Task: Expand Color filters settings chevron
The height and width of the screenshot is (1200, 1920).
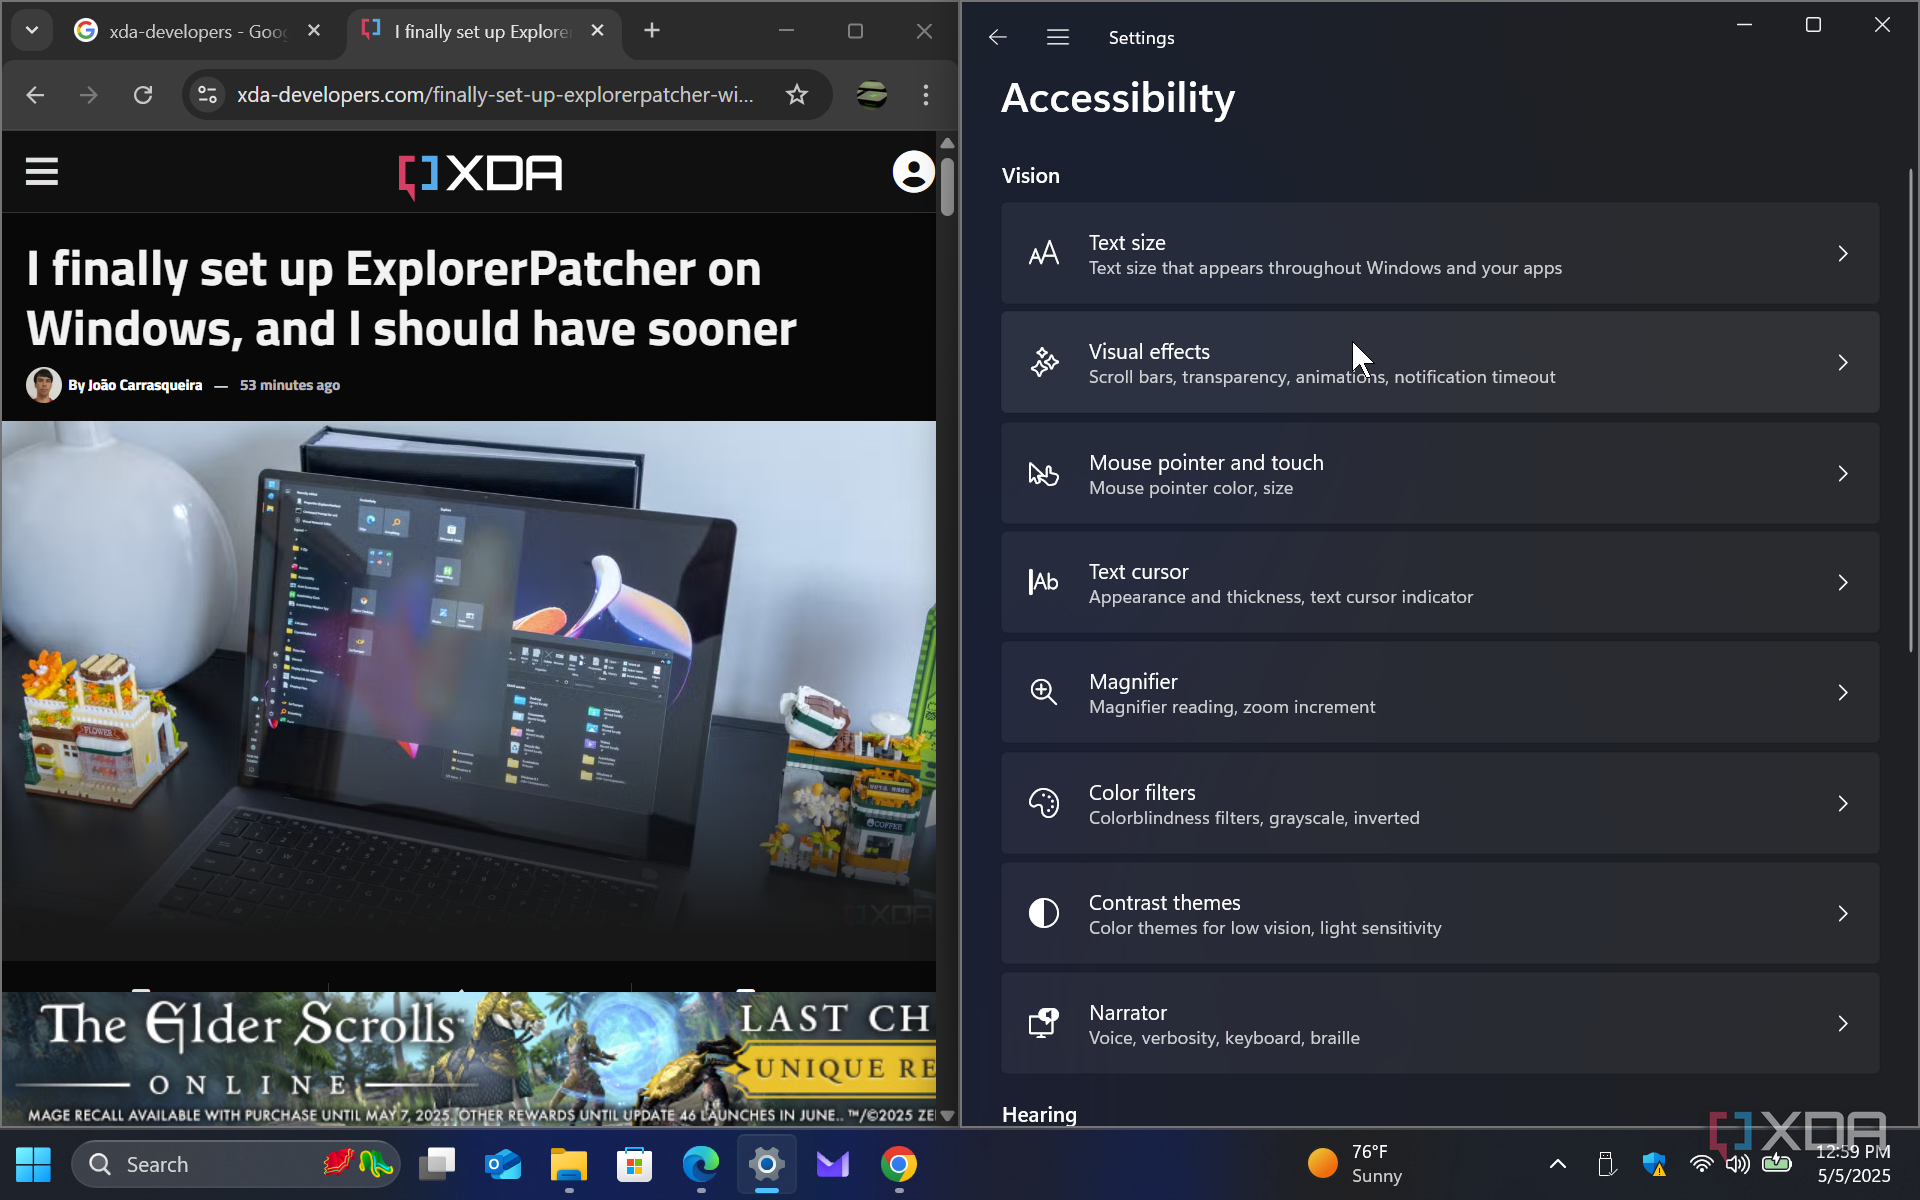Action: [x=1843, y=804]
